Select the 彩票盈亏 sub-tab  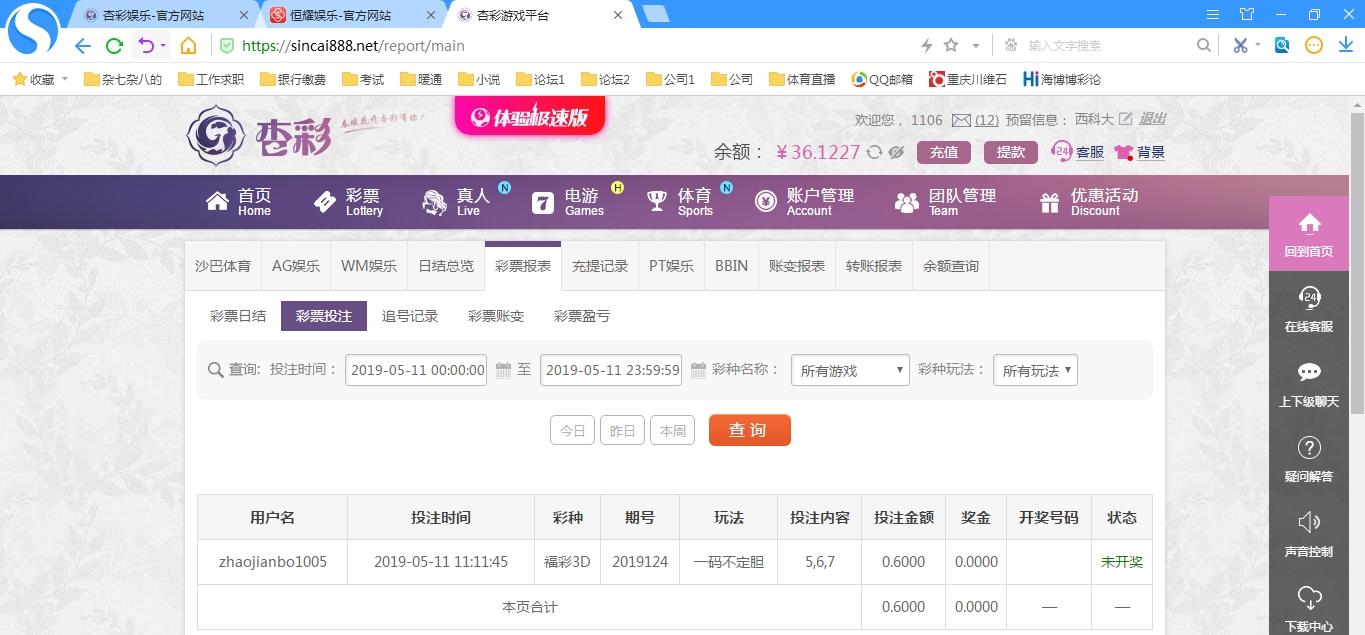pyautogui.click(x=582, y=316)
